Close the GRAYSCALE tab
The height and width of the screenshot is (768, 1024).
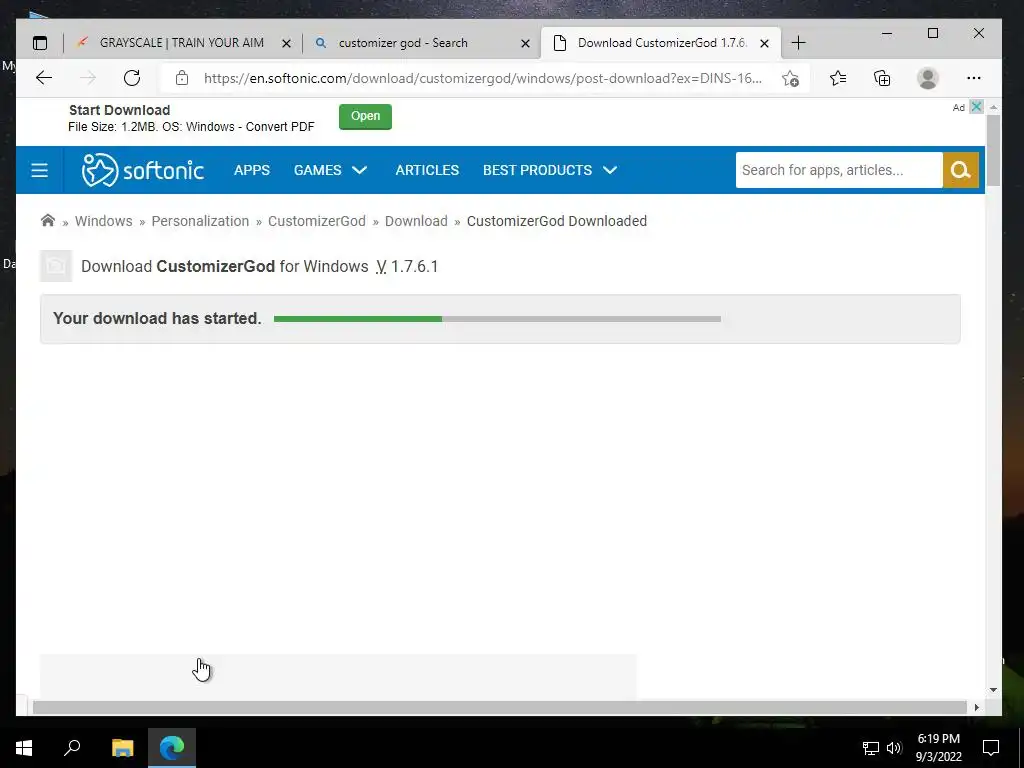pos(286,44)
